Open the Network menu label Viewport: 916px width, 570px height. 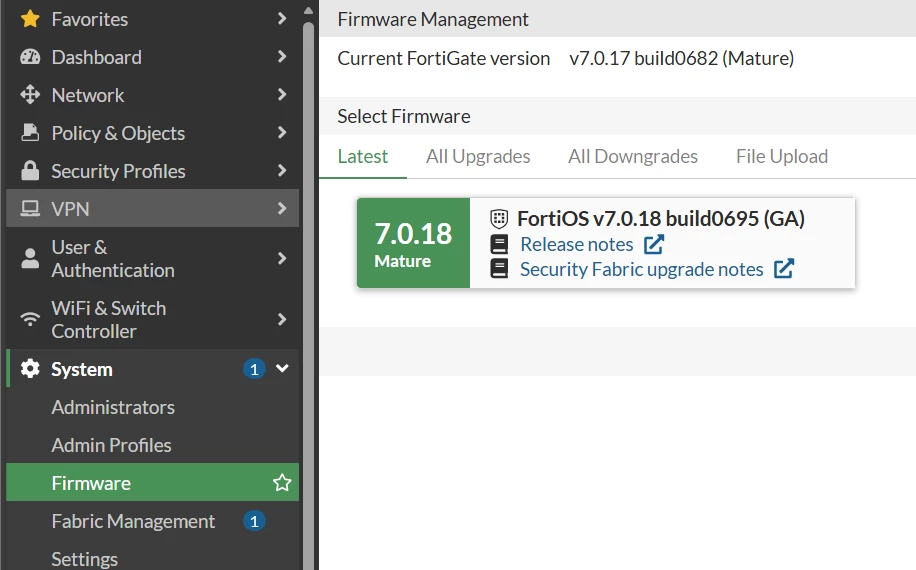tap(88, 95)
